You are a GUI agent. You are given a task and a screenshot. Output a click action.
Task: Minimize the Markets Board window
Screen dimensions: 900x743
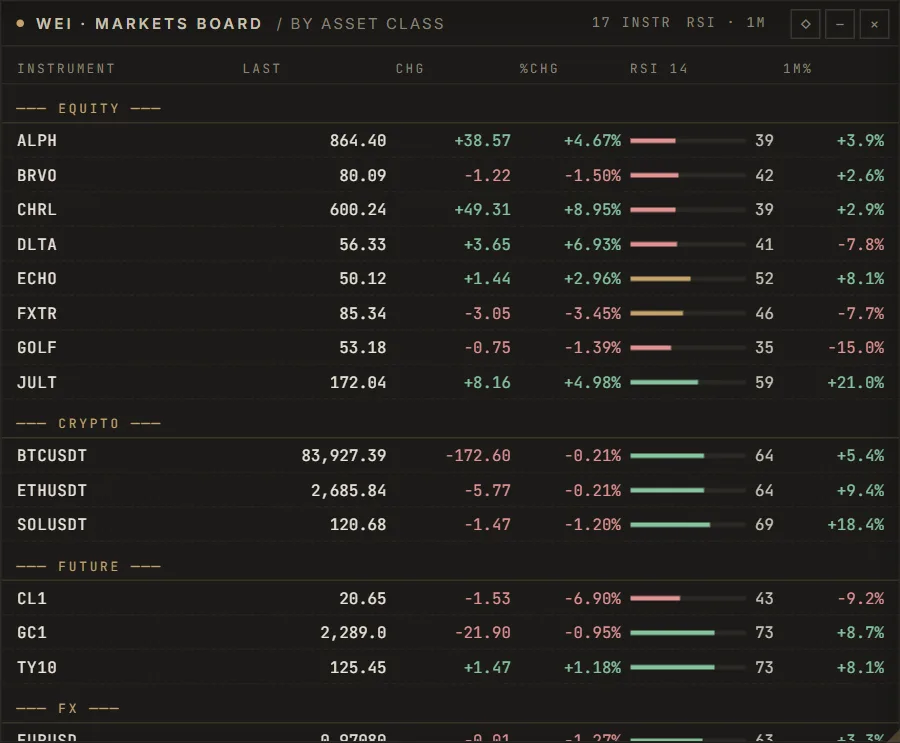[840, 24]
